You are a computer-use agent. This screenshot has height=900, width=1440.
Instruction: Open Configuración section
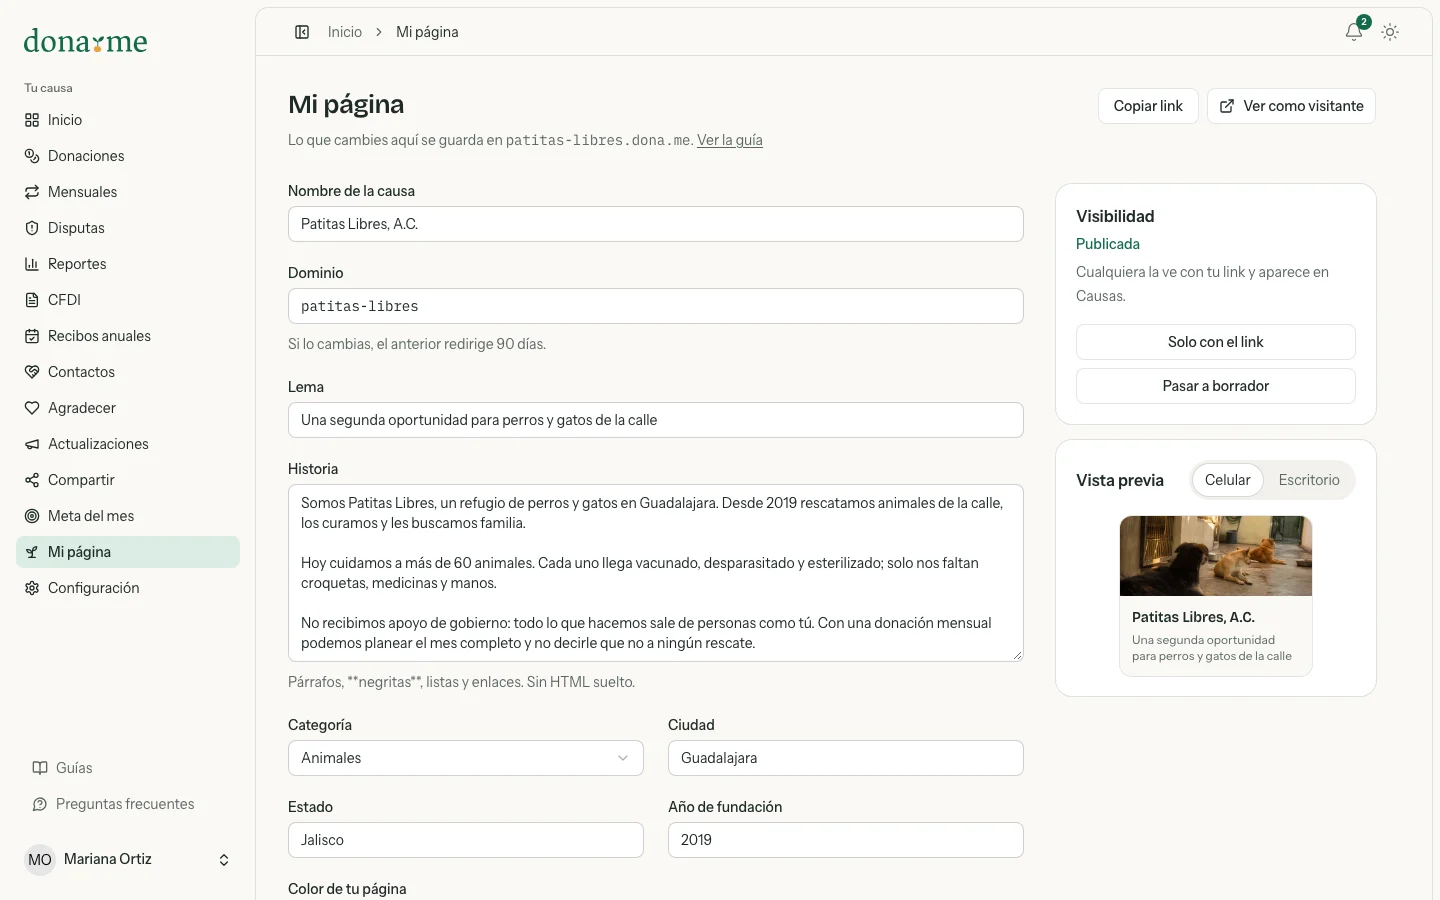[128, 588]
